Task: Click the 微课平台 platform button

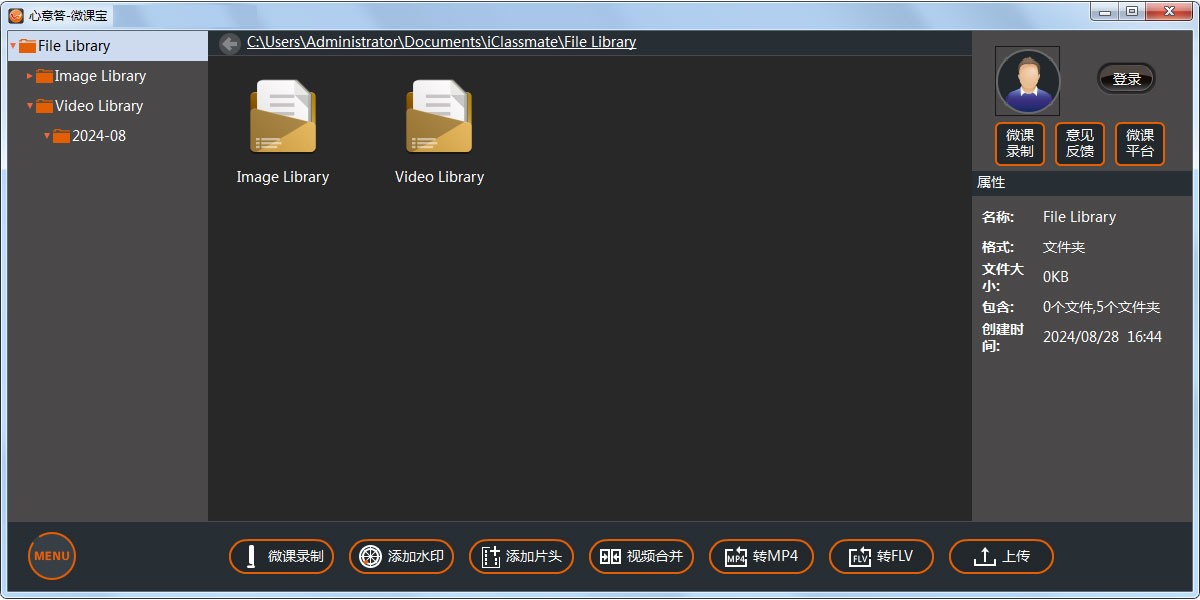Action: 1140,144
